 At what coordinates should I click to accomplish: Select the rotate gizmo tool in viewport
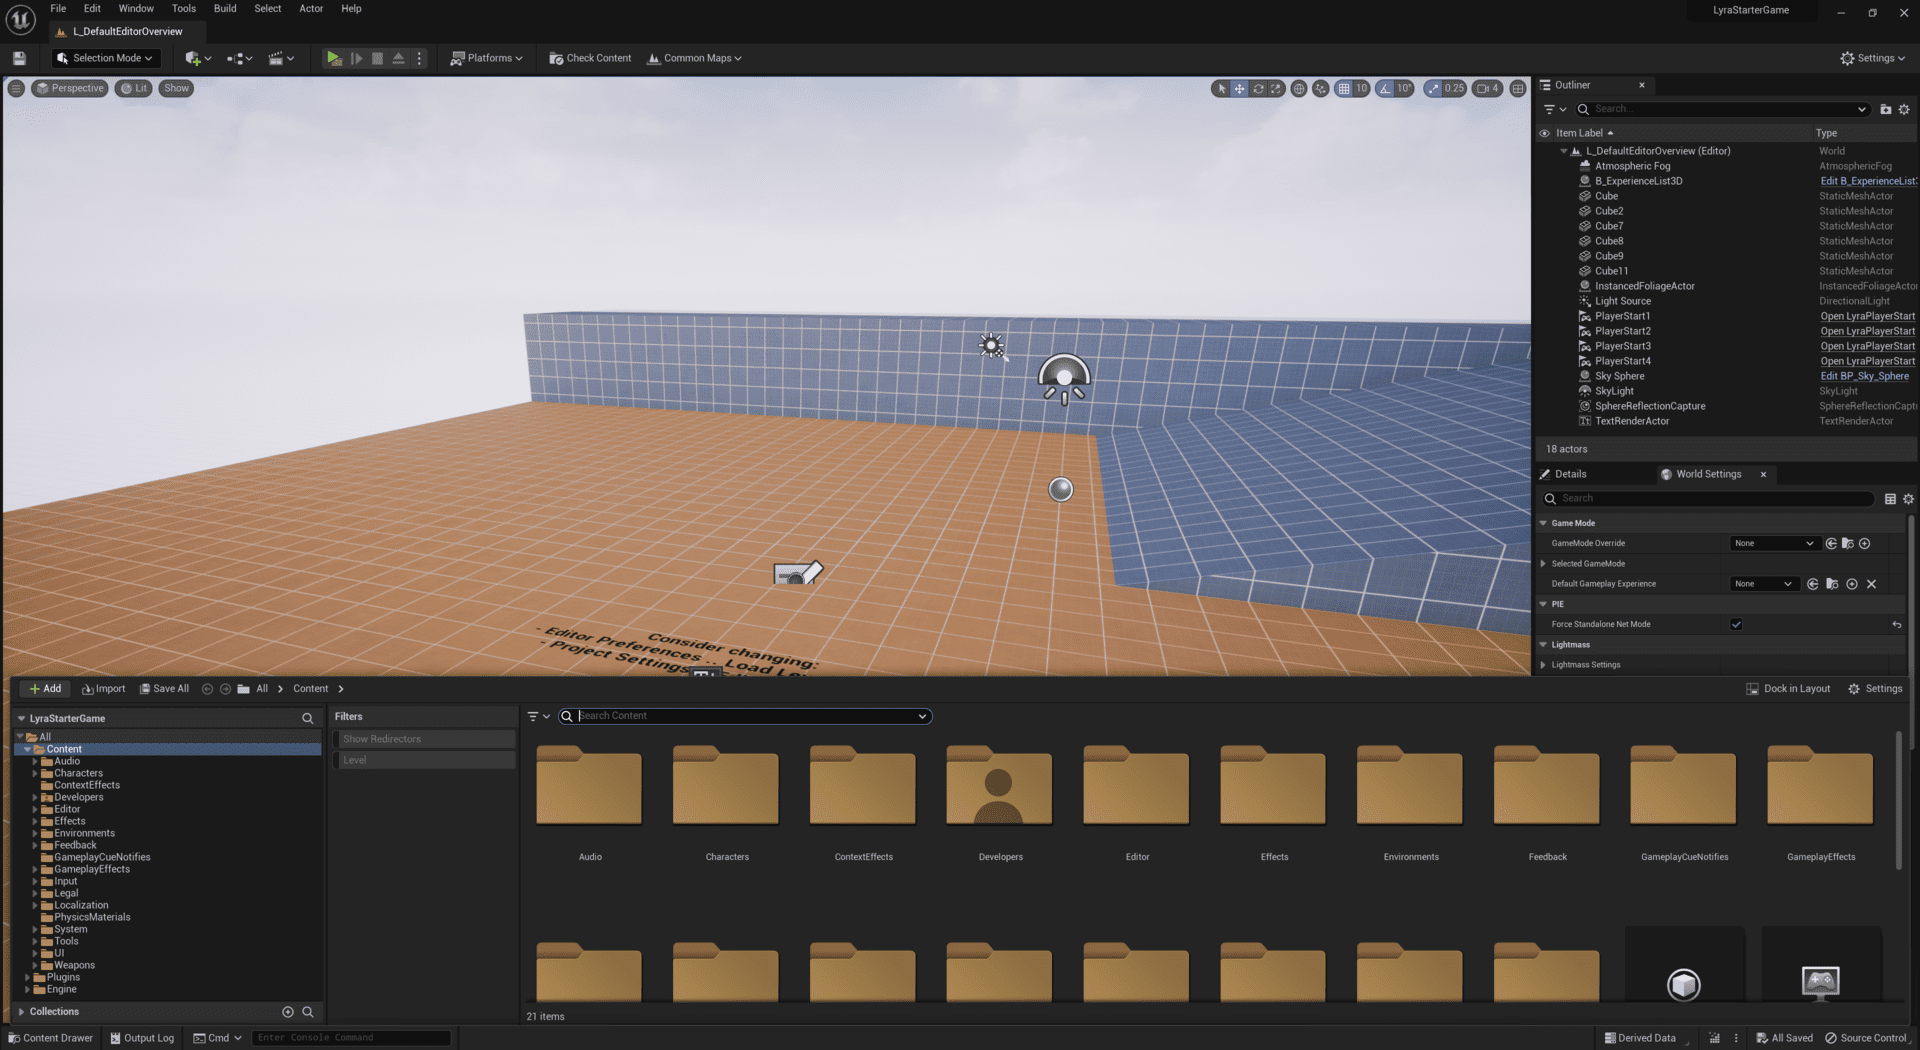pos(1258,89)
